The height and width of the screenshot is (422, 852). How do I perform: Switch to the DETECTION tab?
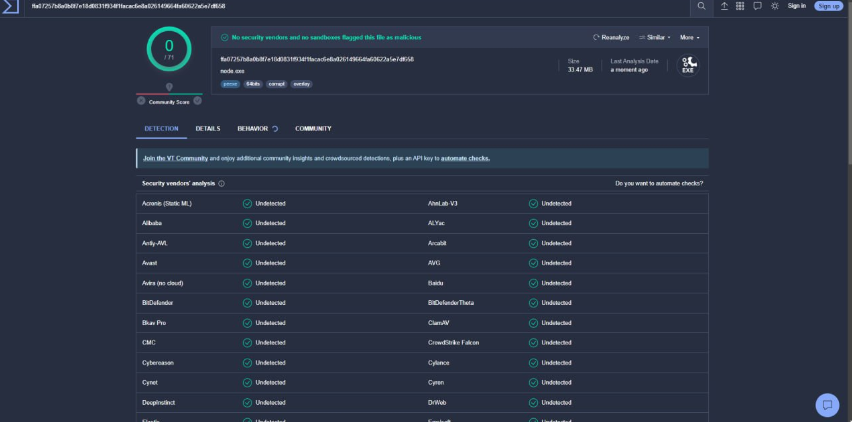tap(161, 129)
